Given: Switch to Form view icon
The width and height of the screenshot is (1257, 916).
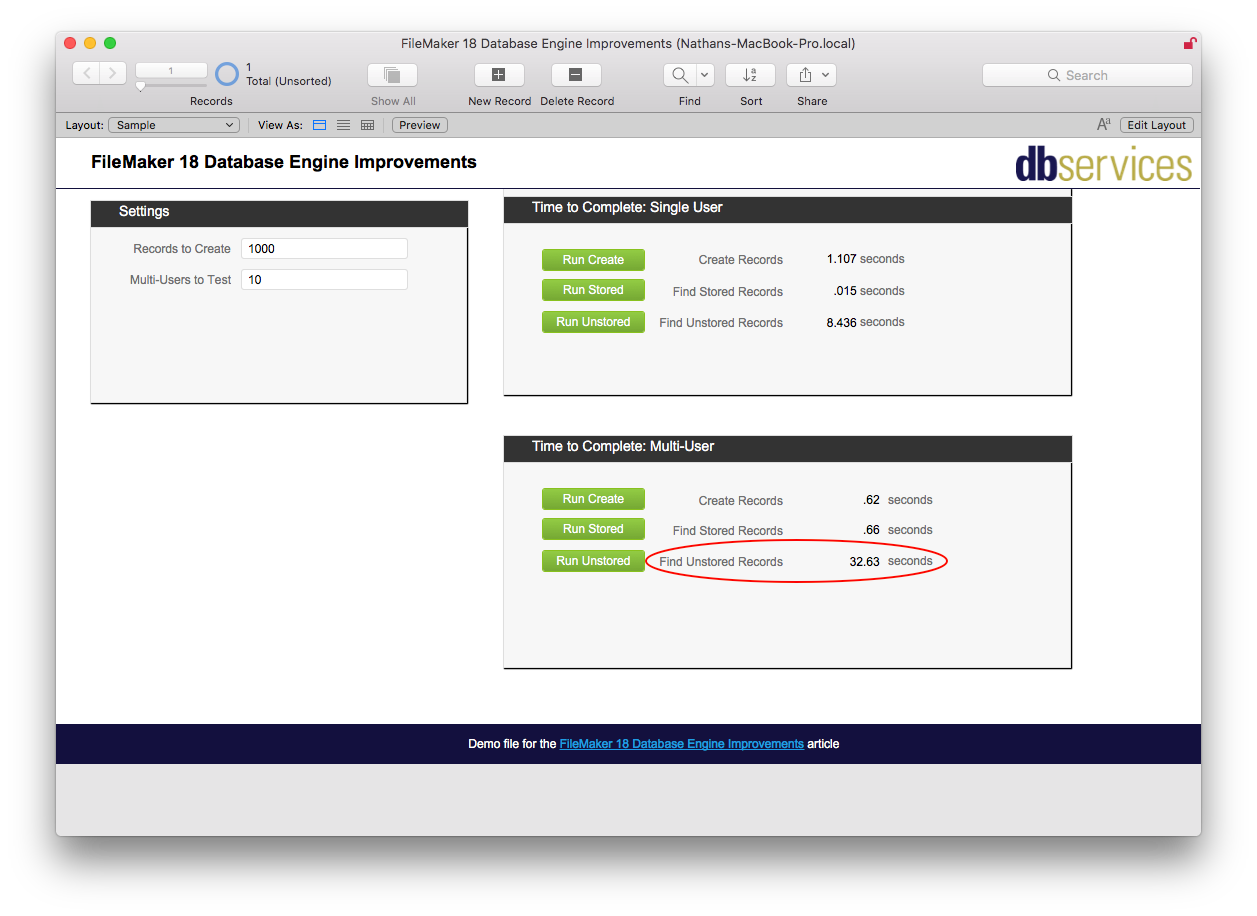Looking at the screenshot, I should pyautogui.click(x=320, y=125).
